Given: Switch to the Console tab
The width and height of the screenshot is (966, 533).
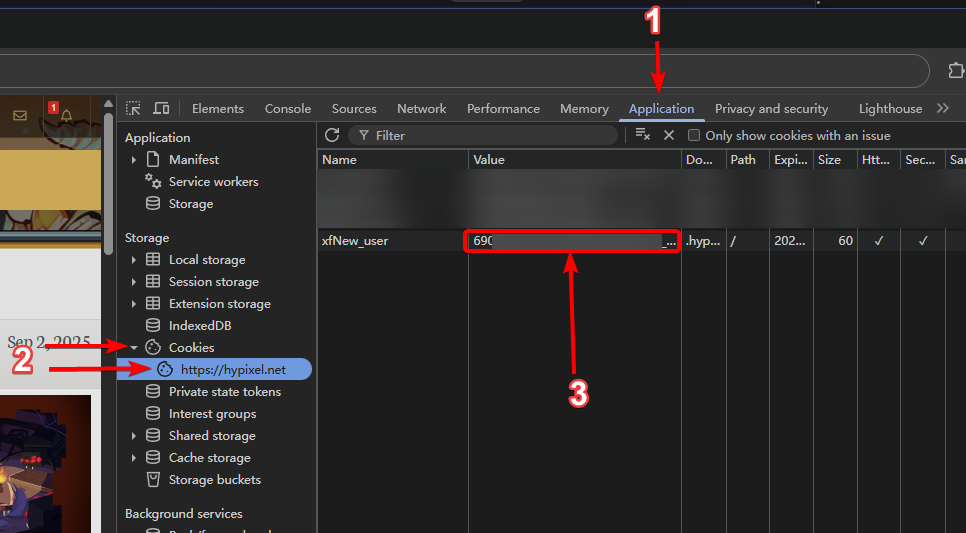Looking at the screenshot, I should pos(288,108).
